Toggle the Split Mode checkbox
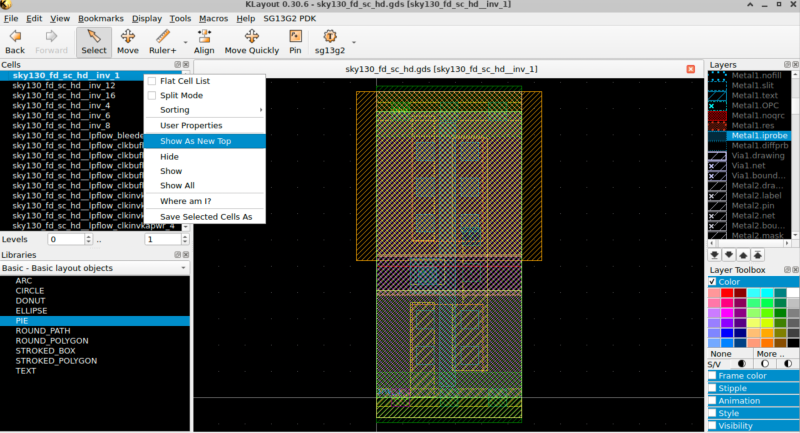Image resolution: width=800 pixels, height=433 pixels. (x=152, y=95)
